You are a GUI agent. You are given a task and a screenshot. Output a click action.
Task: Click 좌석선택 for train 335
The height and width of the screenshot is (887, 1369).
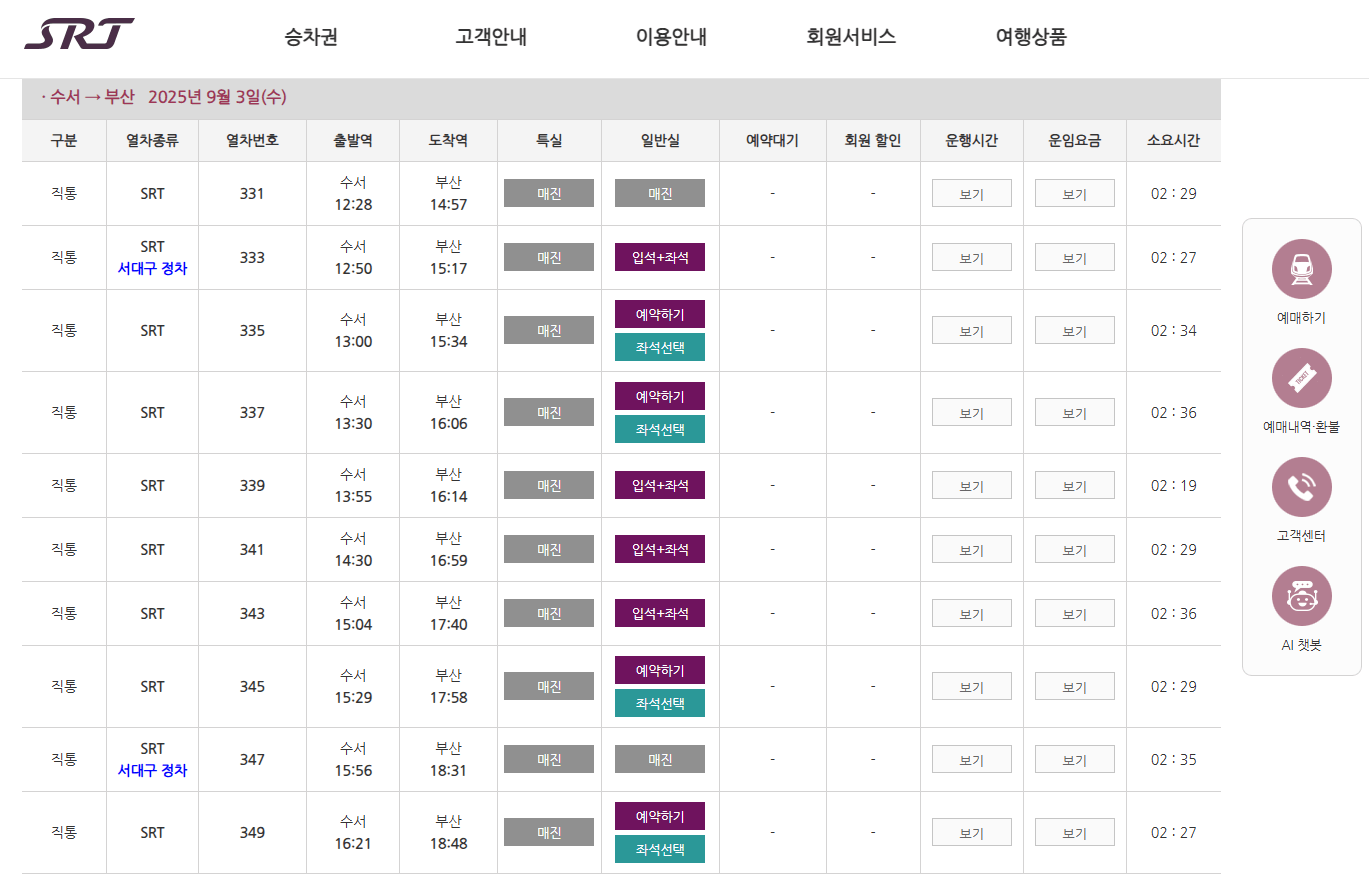coord(660,347)
